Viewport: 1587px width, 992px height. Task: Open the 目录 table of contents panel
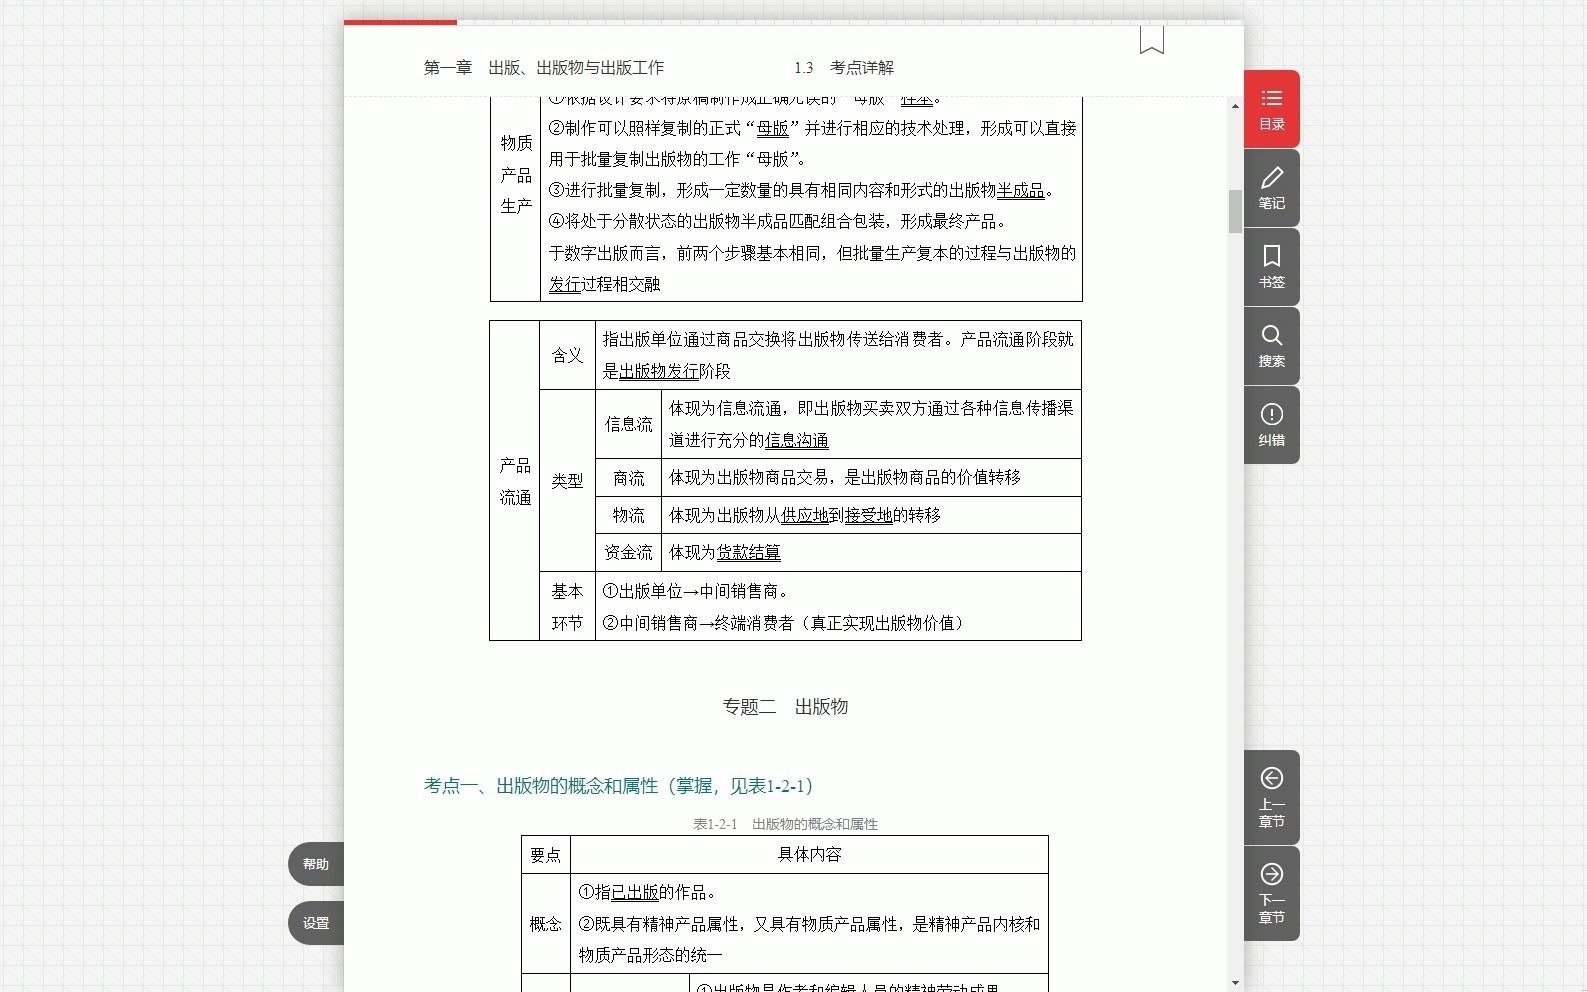coord(1271,109)
